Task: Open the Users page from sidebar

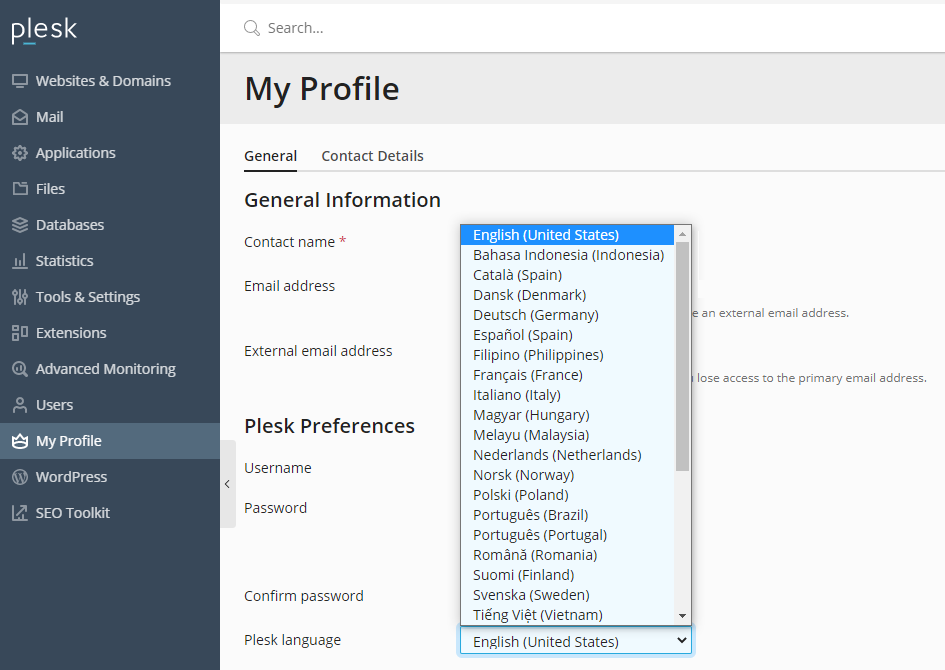Action: (54, 405)
